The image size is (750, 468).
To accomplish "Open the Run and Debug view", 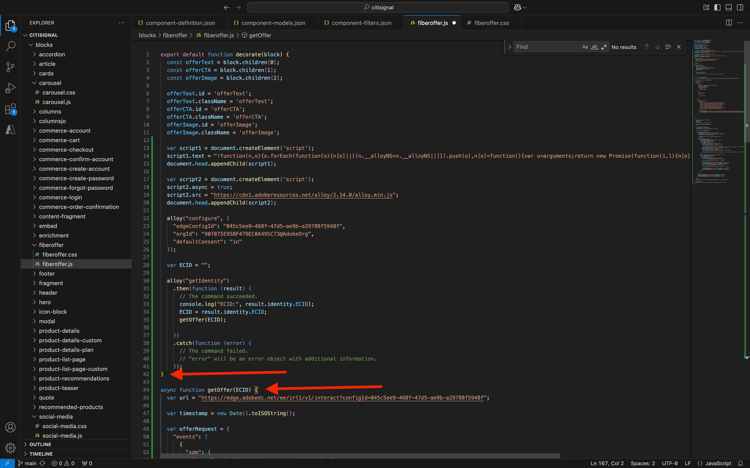I will click(11, 88).
